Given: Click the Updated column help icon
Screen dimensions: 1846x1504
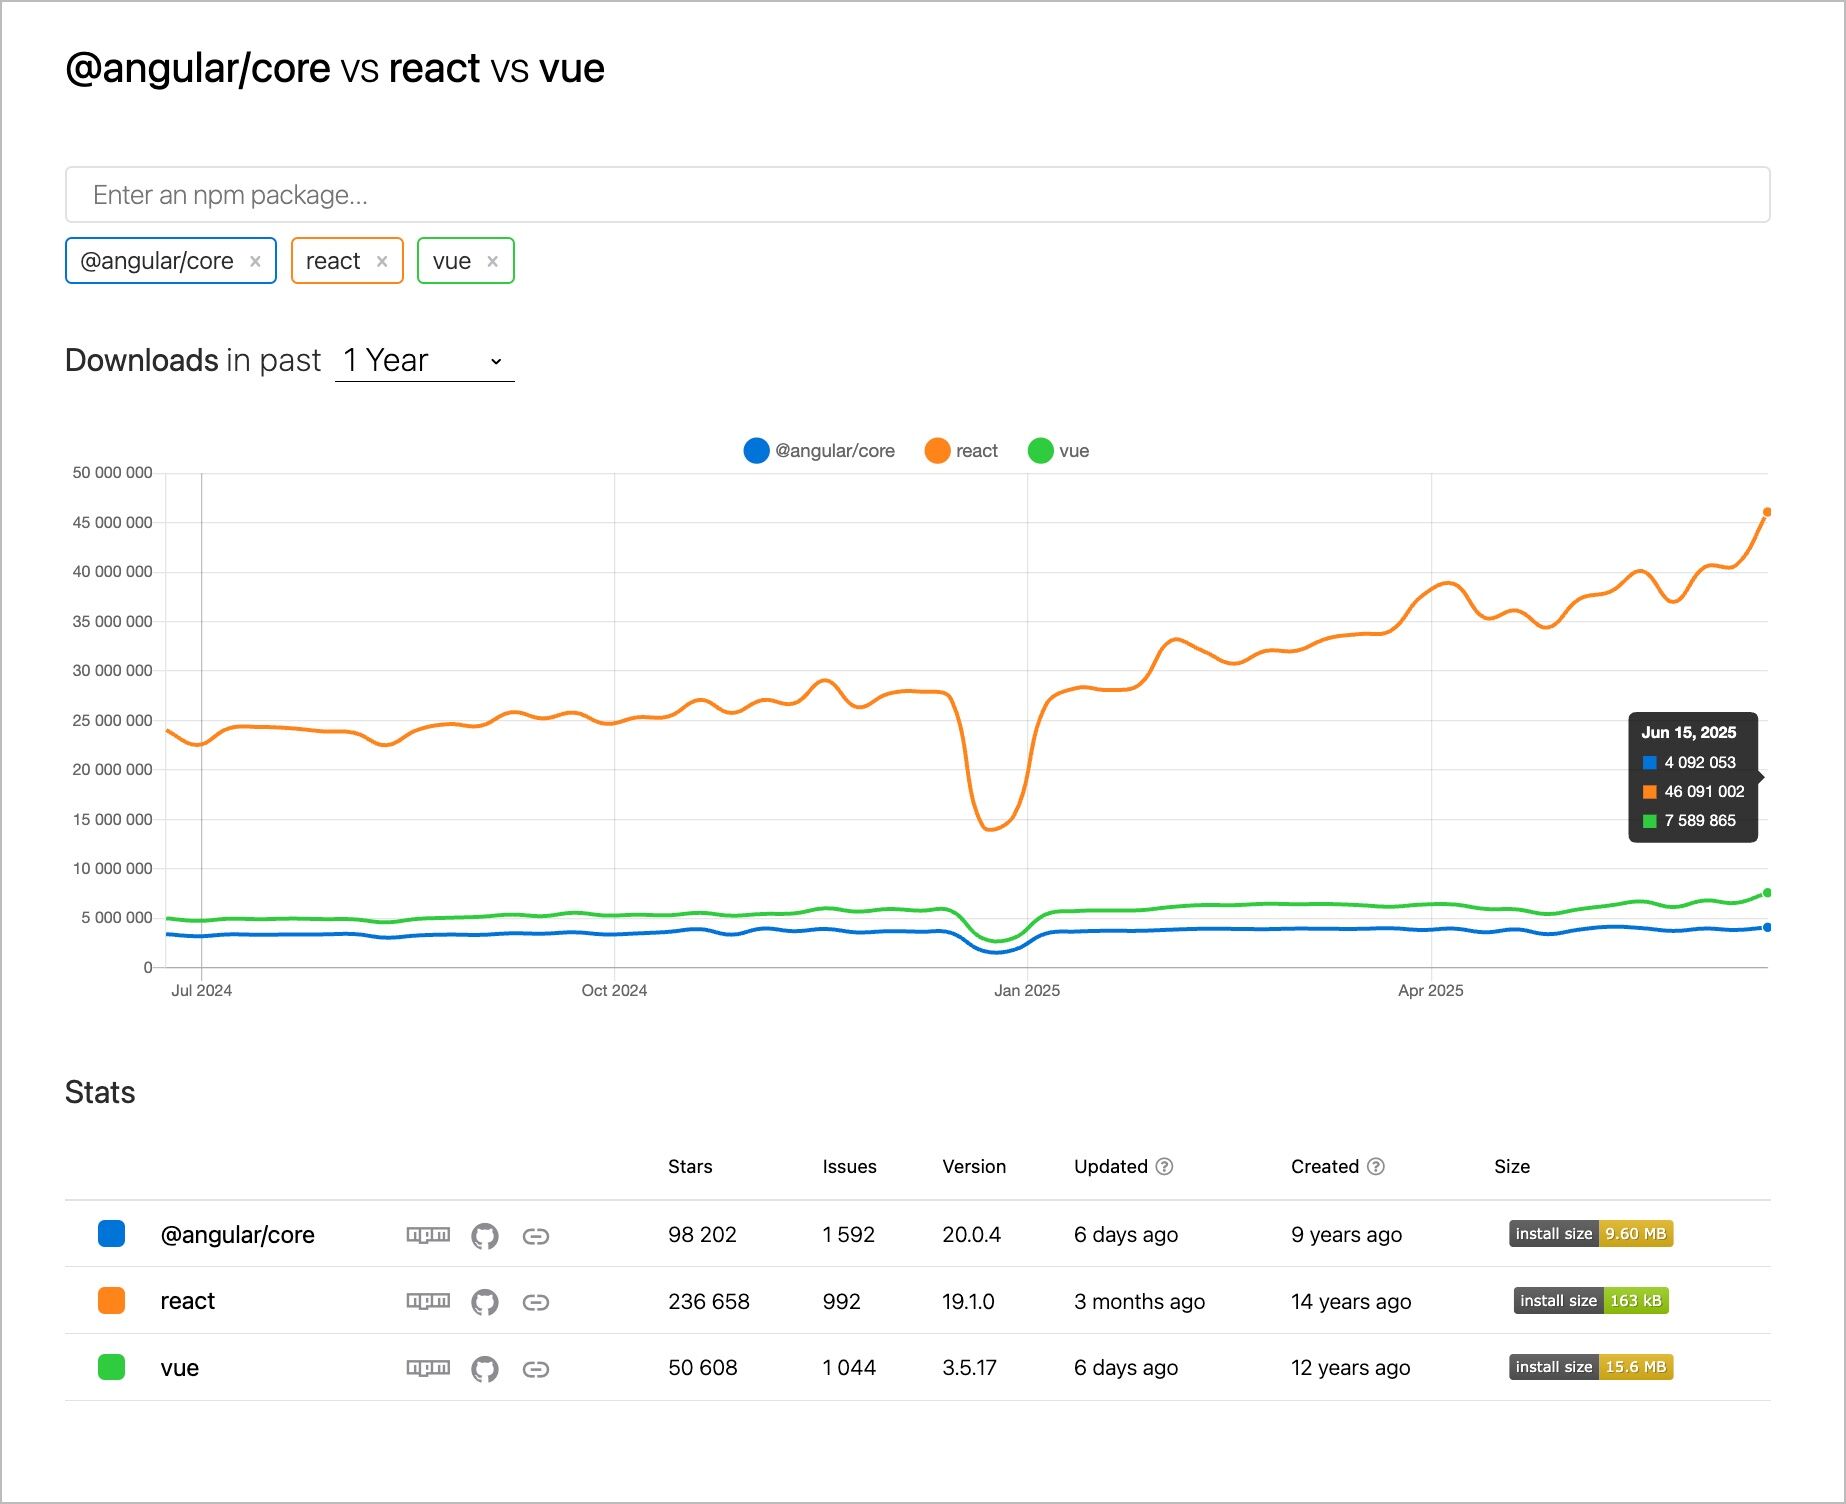Looking at the screenshot, I should coord(1164,1167).
